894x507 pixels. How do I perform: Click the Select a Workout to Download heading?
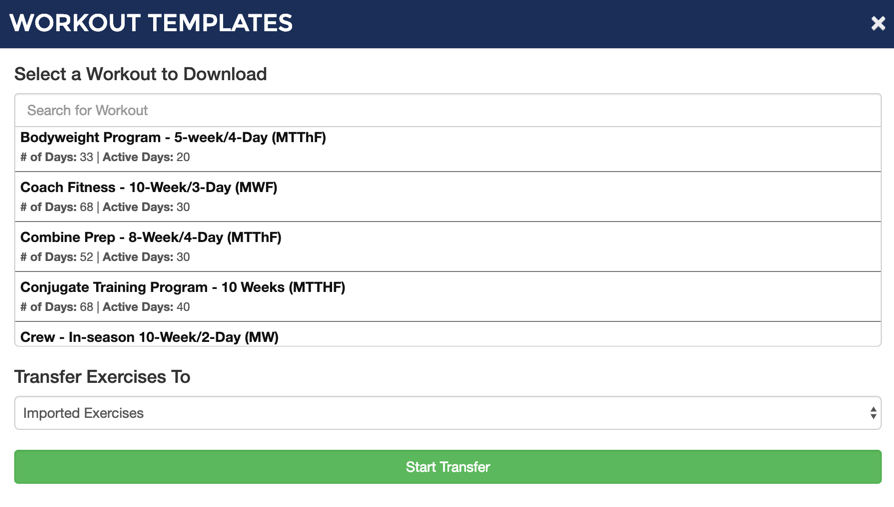click(x=140, y=74)
